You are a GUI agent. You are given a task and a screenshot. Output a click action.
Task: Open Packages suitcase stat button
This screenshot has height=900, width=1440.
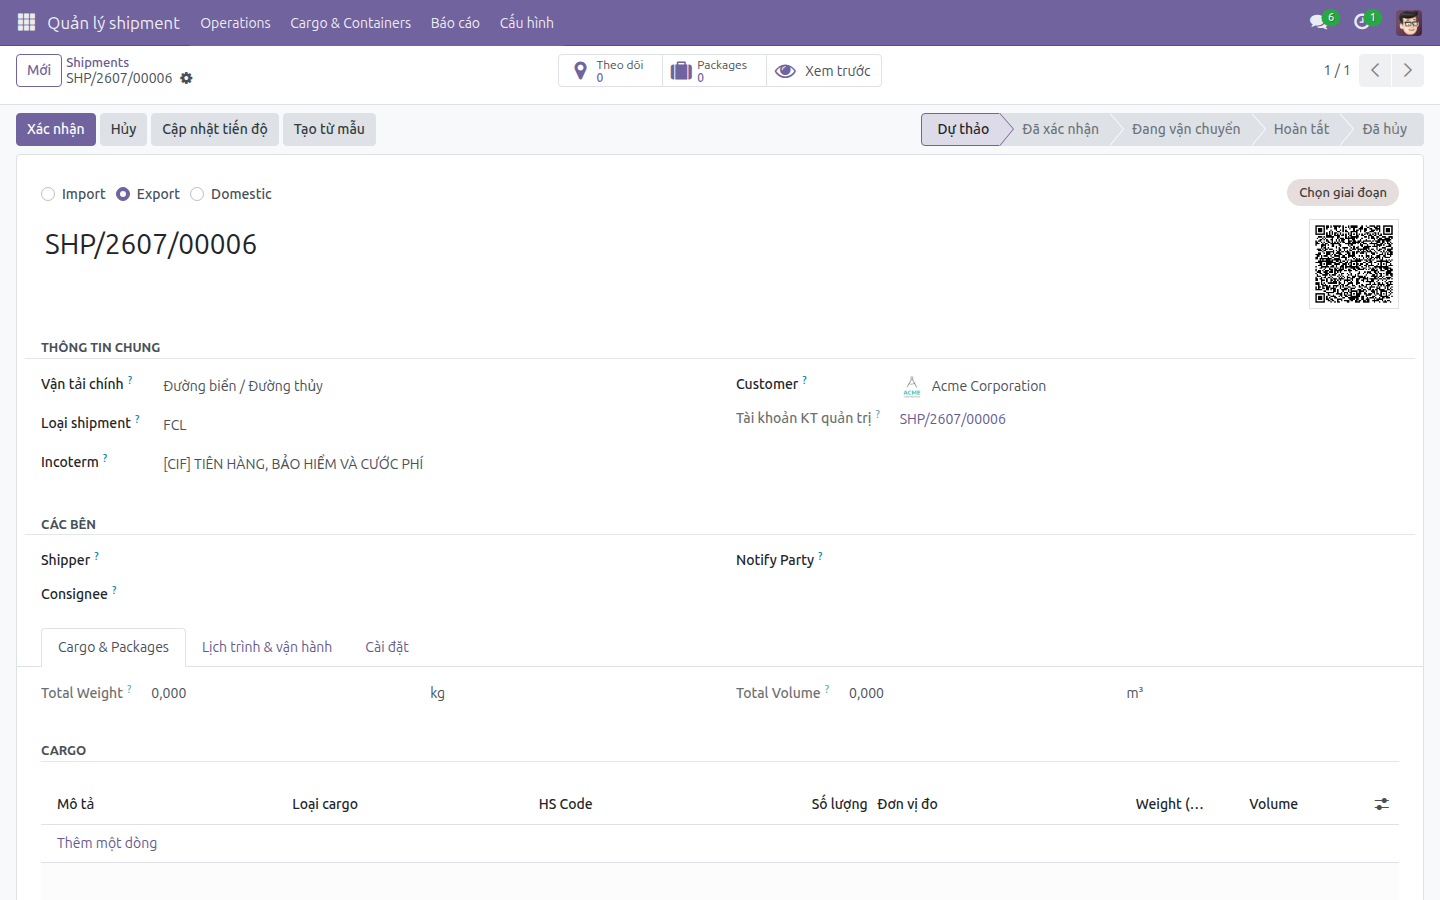(714, 71)
